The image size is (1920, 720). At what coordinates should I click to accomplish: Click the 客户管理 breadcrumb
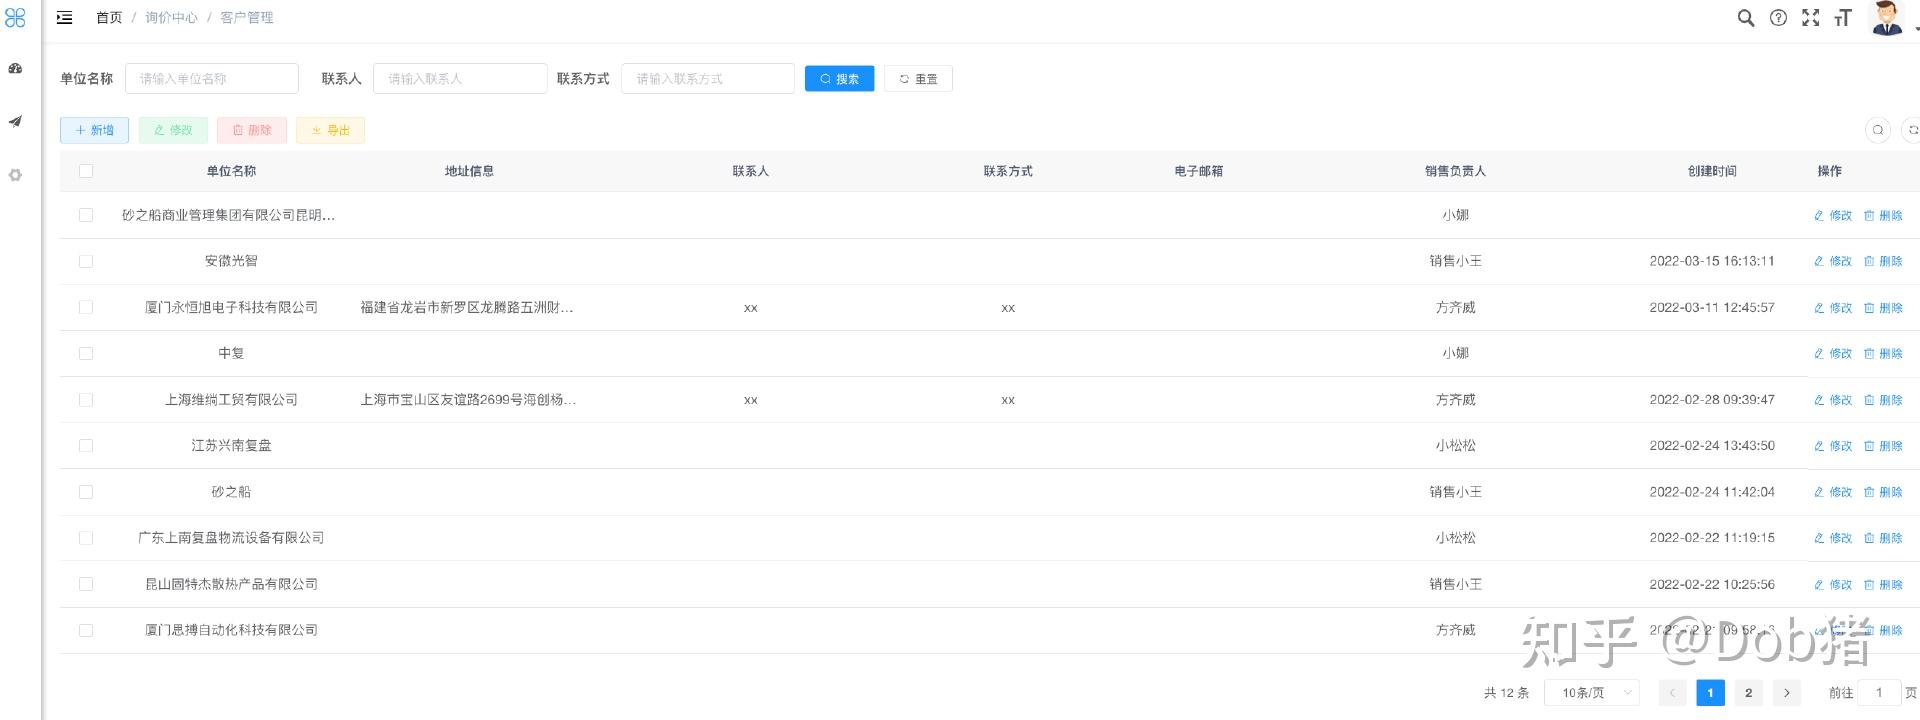pyautogui.click(x=247, y=18)
